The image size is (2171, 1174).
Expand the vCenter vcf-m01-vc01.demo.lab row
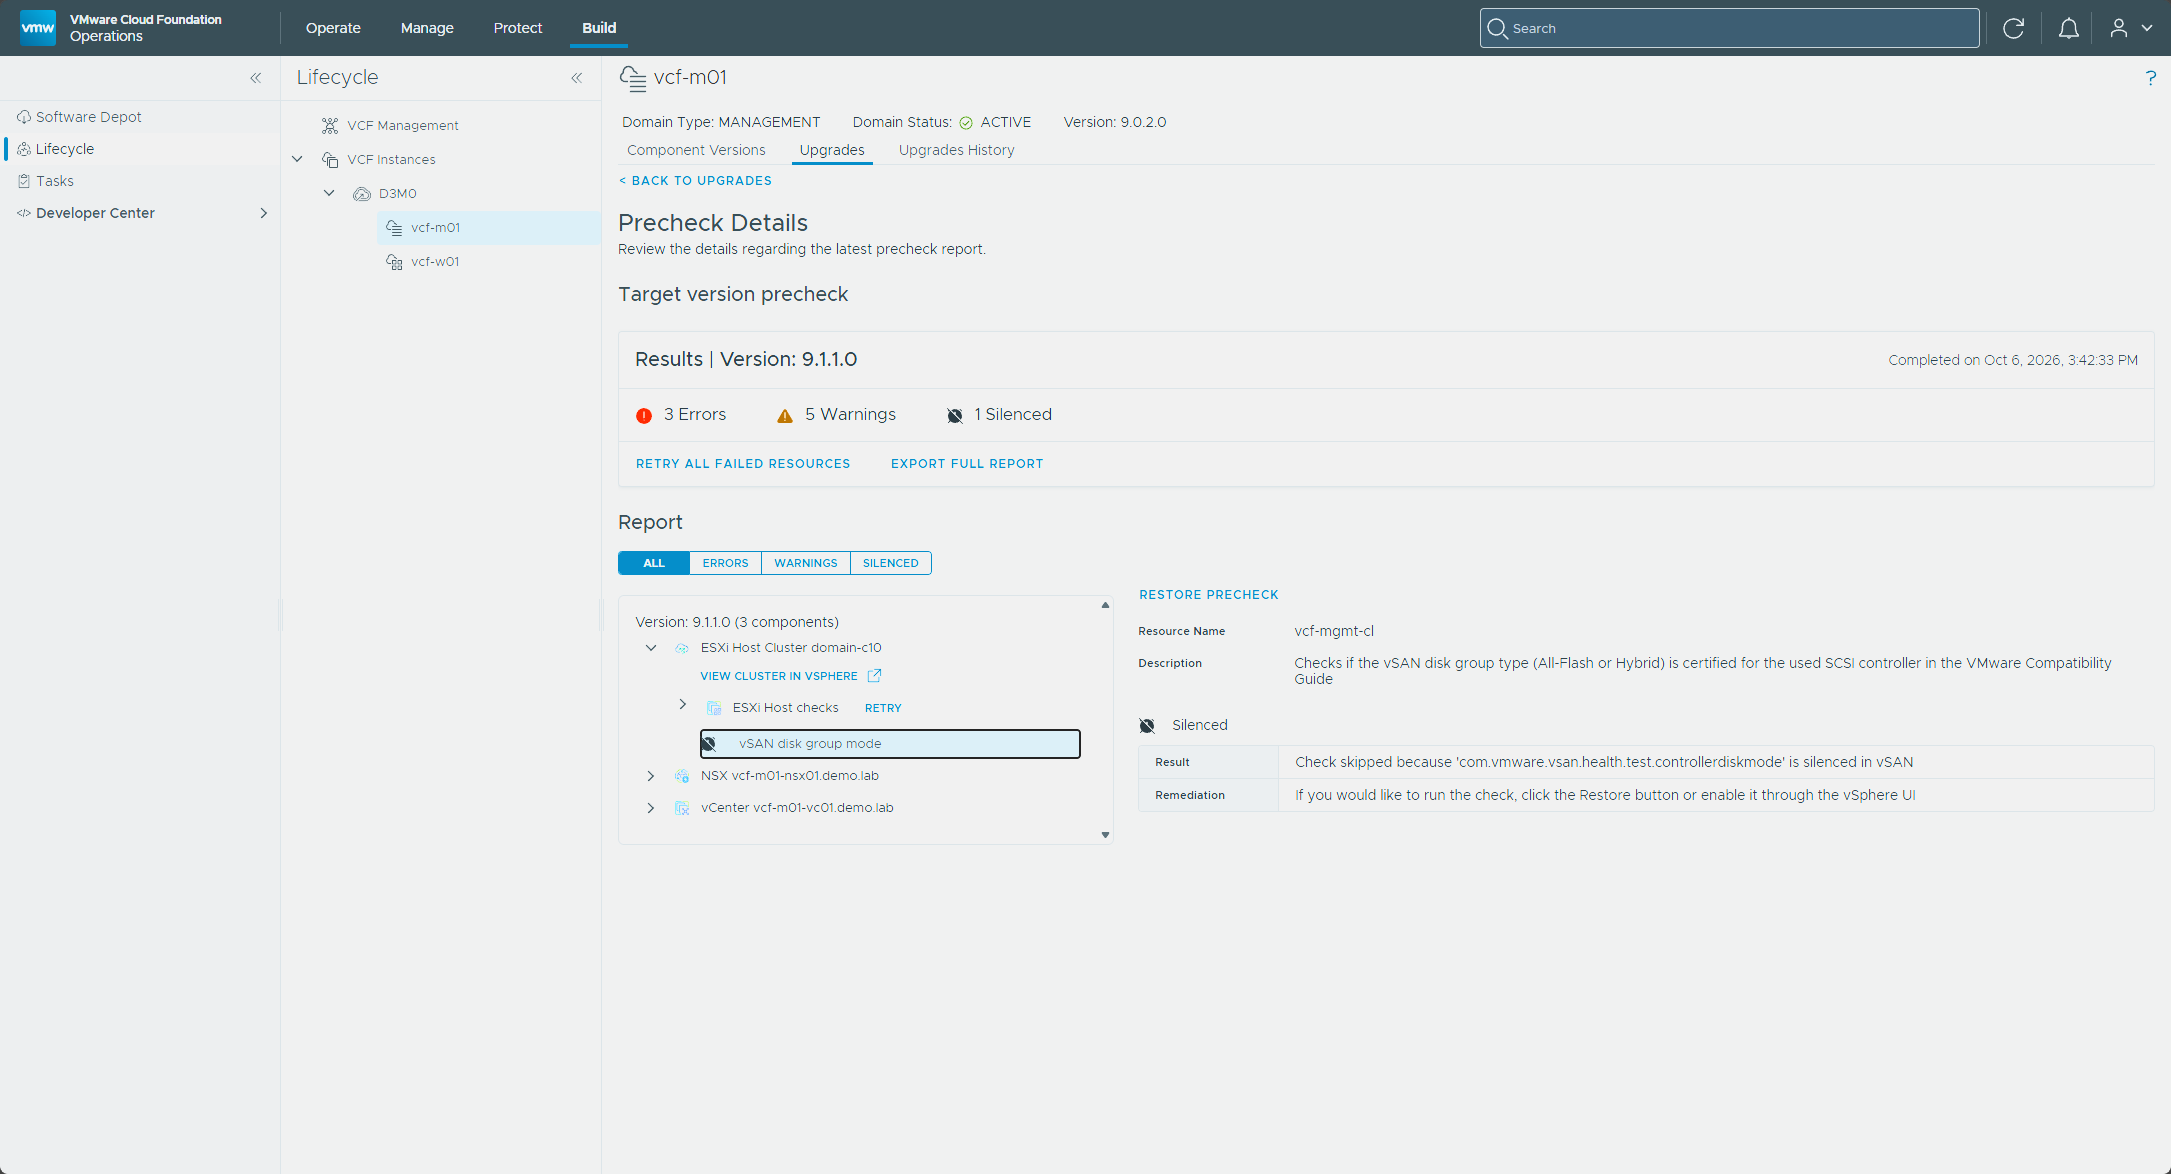pos(651,808)
